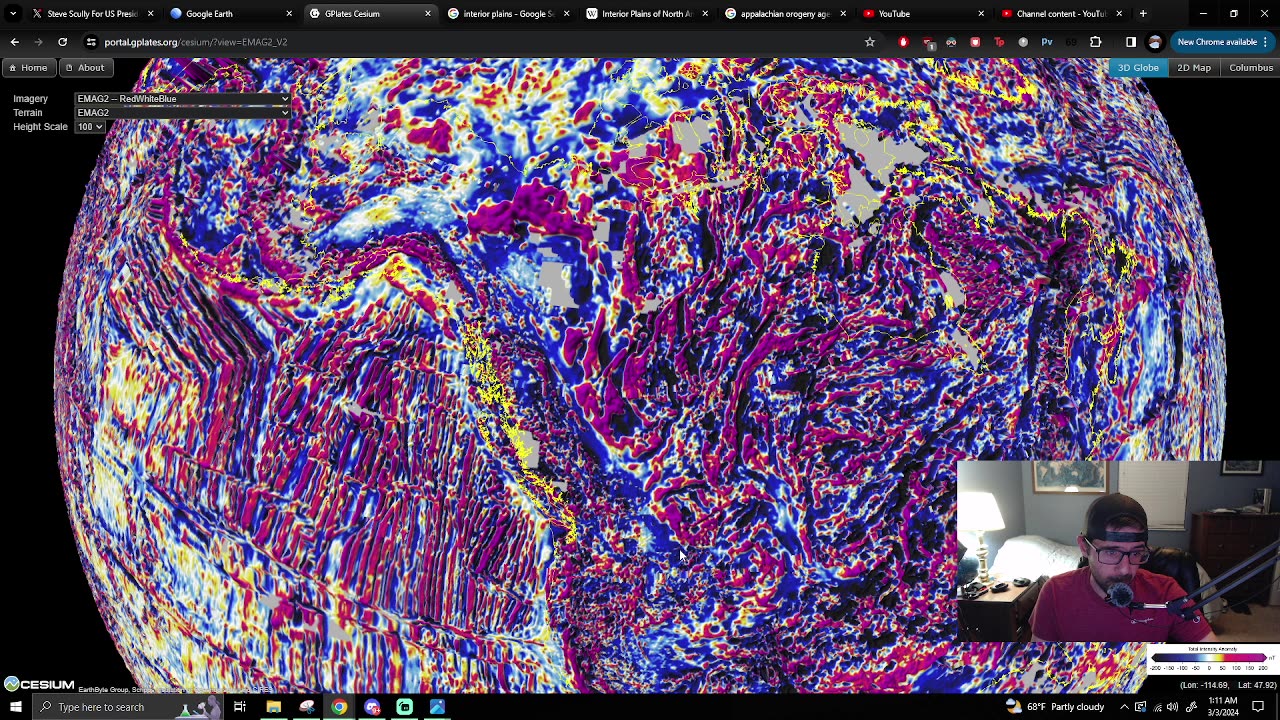Go back to the previous page
This screenshot has height=720, width=1280.
click(14, 42)
